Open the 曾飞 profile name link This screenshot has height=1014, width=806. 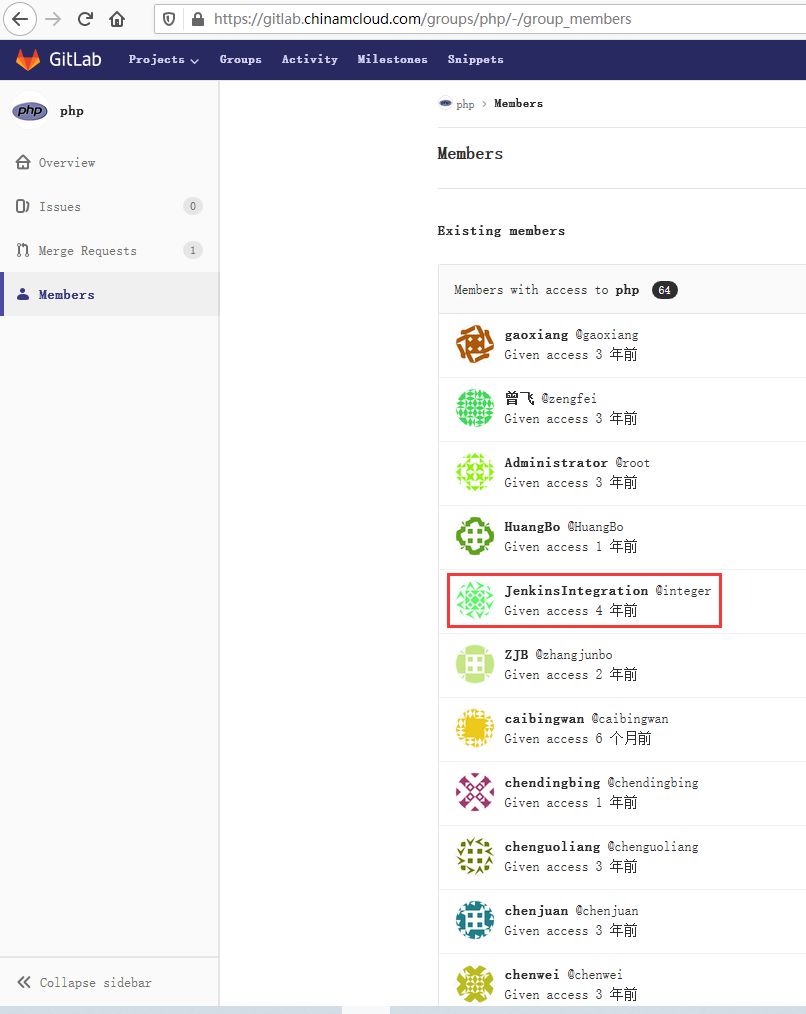tap(519, 398)
